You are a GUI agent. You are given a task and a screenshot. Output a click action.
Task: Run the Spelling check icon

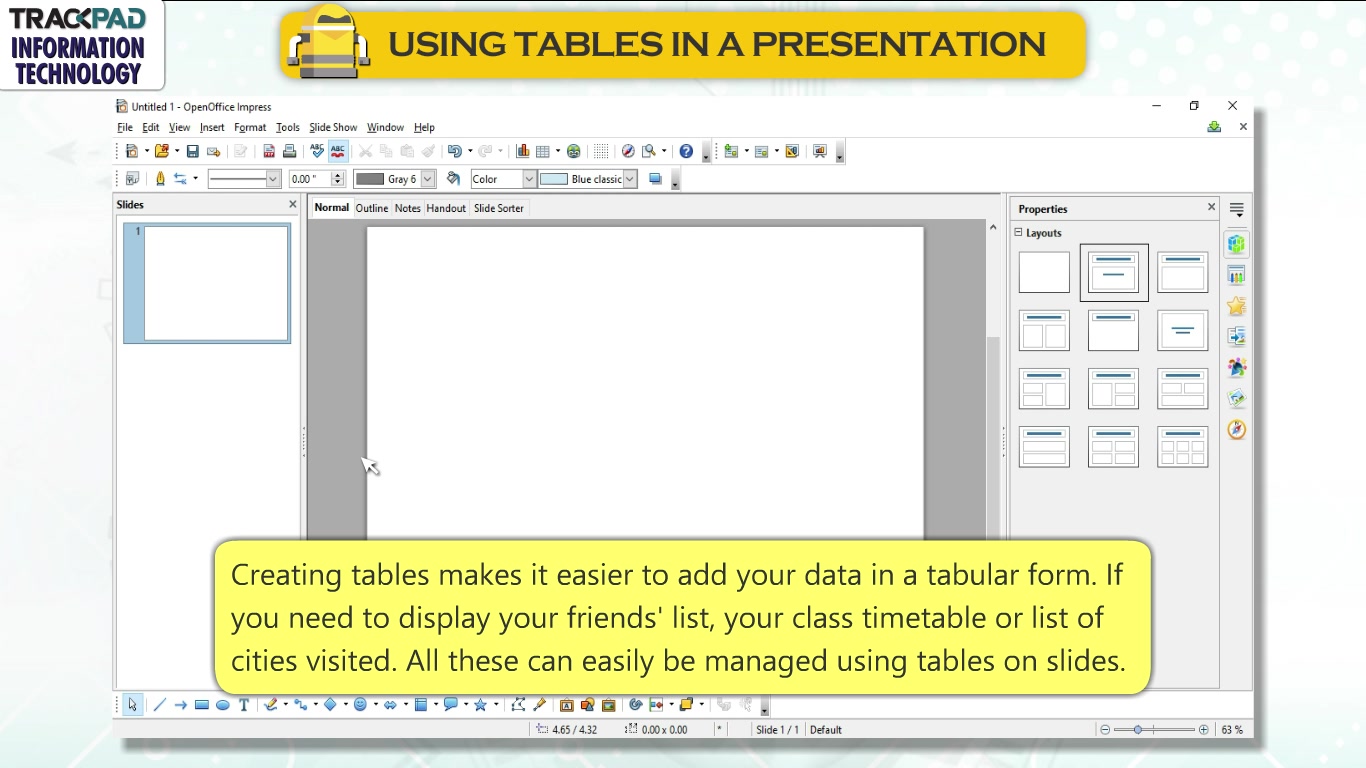click(317, 152)
